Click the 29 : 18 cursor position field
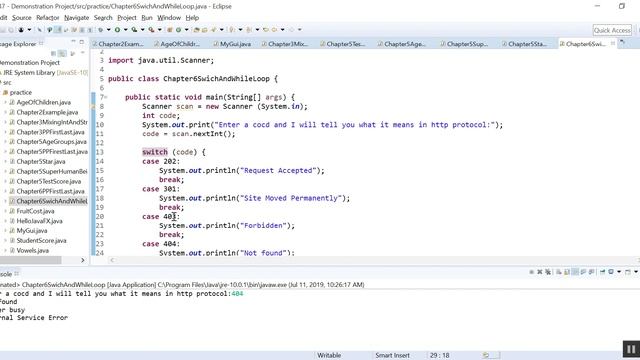 coord(439,356)
